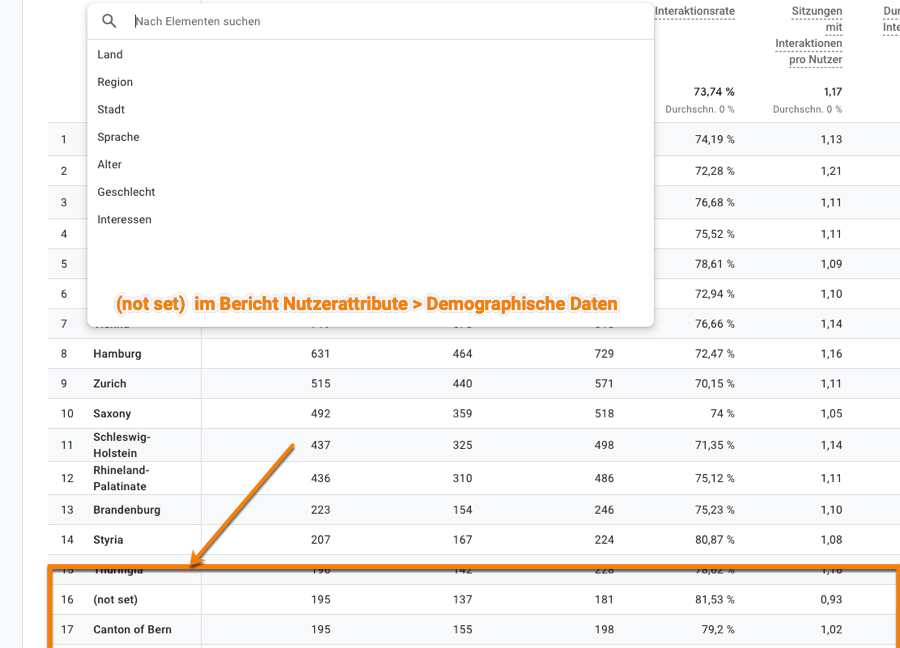
Task: Open the Hamburg row
Action: click(117, 354)
